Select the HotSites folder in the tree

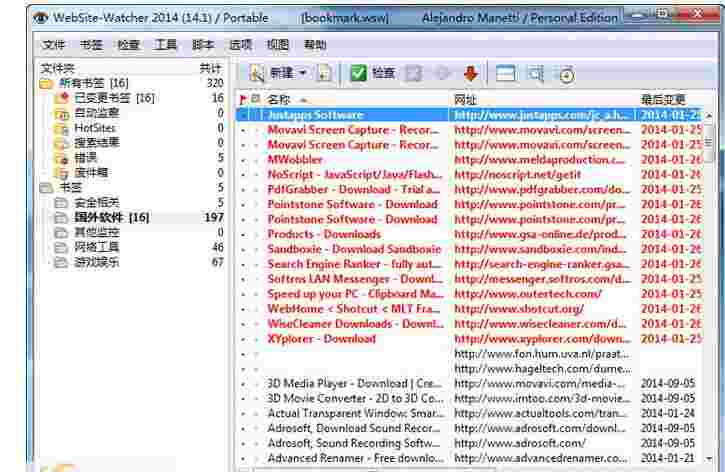click(94, 128)
